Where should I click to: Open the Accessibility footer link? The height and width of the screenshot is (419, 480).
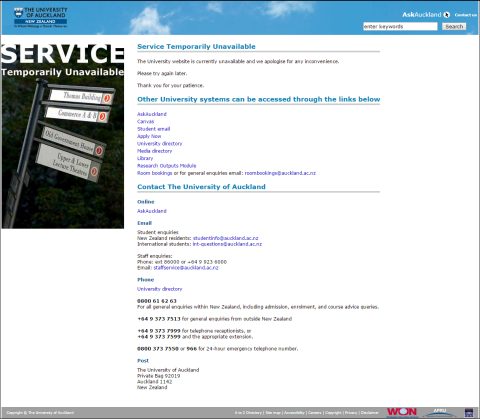(294, 413)
